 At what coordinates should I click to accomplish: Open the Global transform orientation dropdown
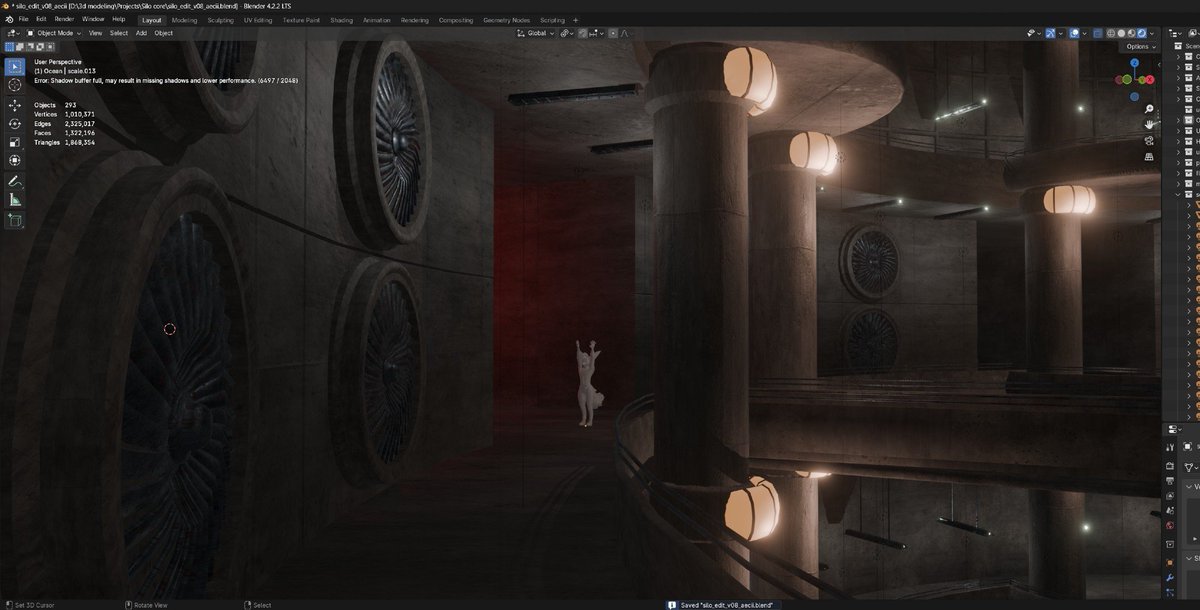coord(534,33)
